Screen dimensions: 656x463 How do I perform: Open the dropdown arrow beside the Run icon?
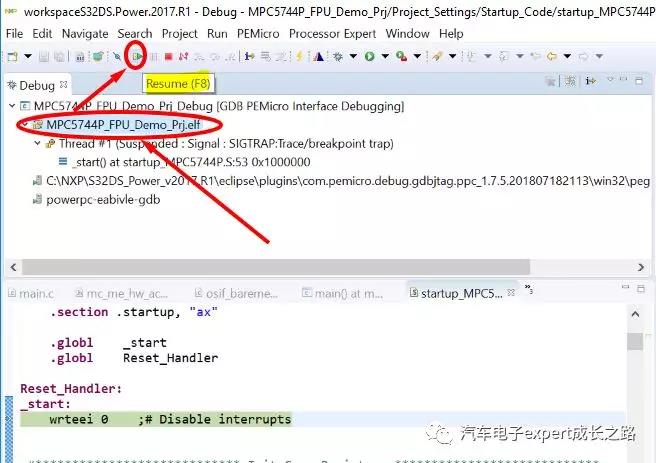click(x=383, y=56)
